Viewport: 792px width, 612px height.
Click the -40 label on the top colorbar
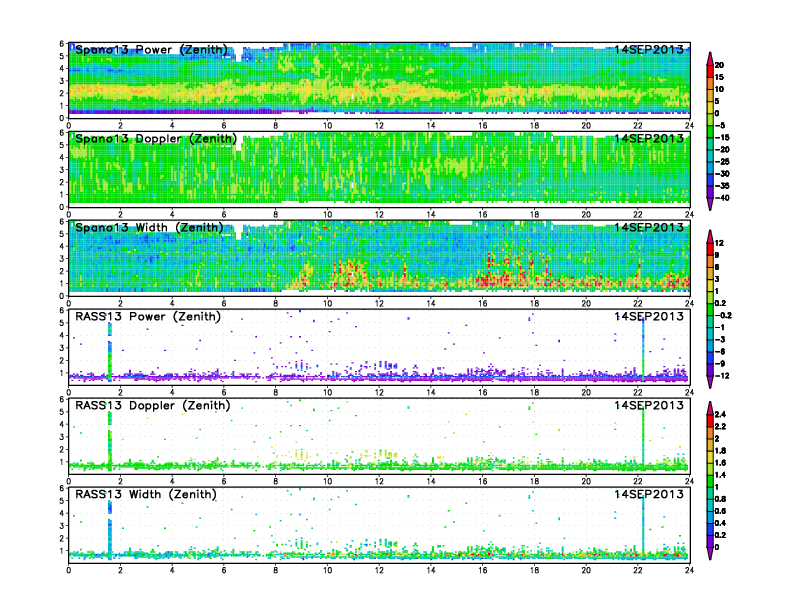pyautogui.click(x=727, y=197)
